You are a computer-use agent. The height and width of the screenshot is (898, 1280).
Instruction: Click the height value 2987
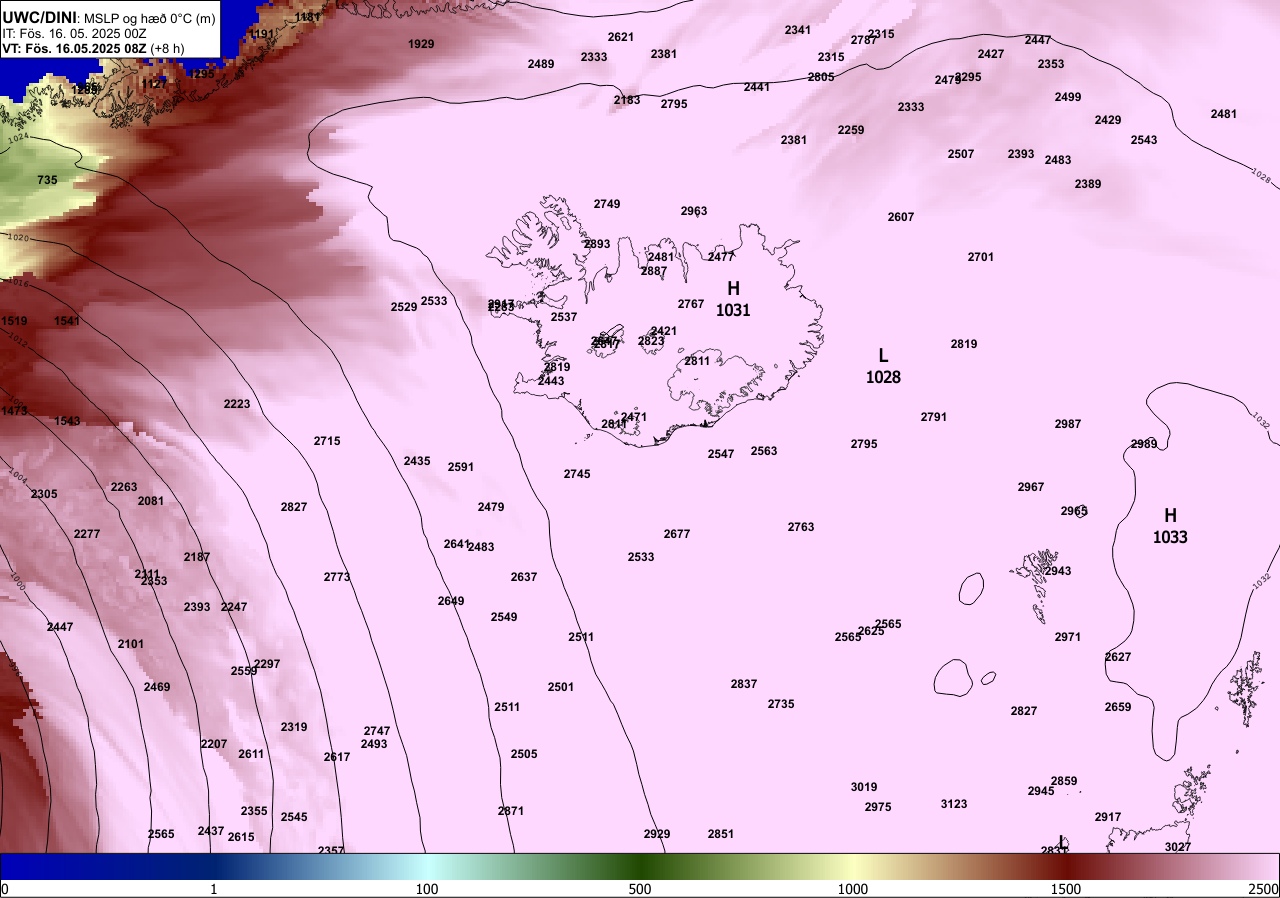[1068, 424]
